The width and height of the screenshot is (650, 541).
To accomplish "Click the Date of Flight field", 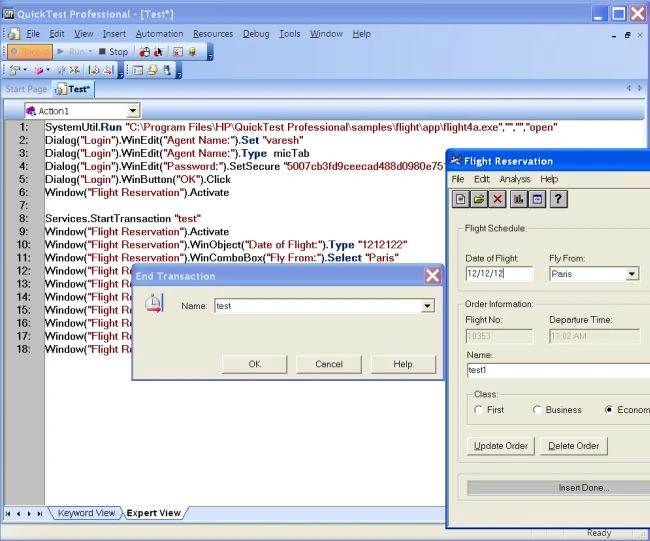I will pos(499,274).
